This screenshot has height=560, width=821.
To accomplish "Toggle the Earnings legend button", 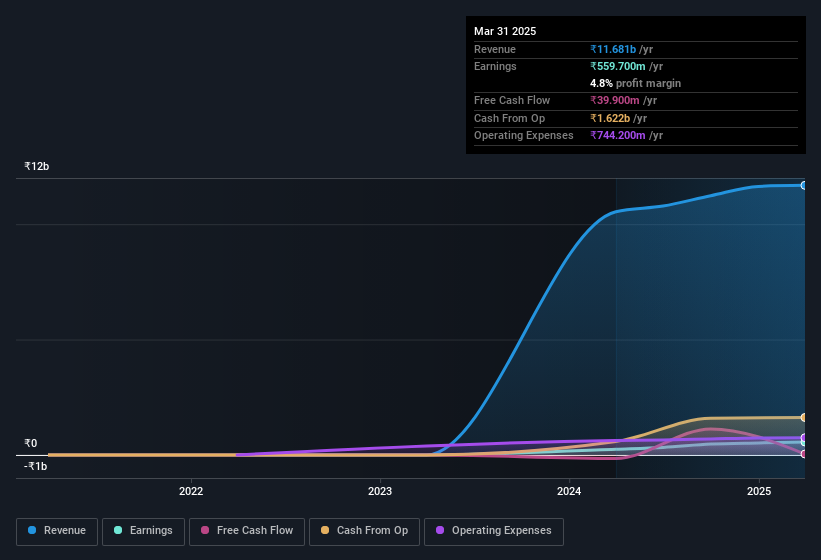I will coord(143,531).
